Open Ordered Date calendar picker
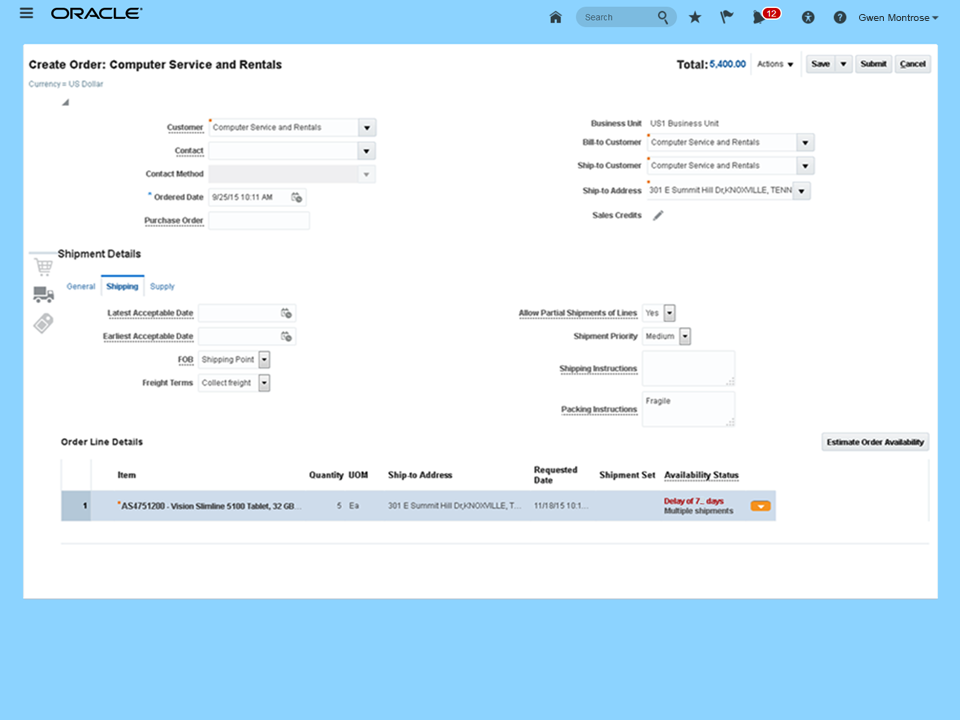The width and height of the screenshot is (960, 720). click(296, 197)
